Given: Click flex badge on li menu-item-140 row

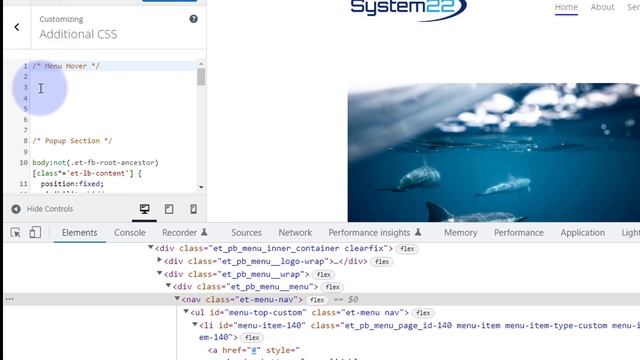Looking at the screenshot, I should 252,338.
